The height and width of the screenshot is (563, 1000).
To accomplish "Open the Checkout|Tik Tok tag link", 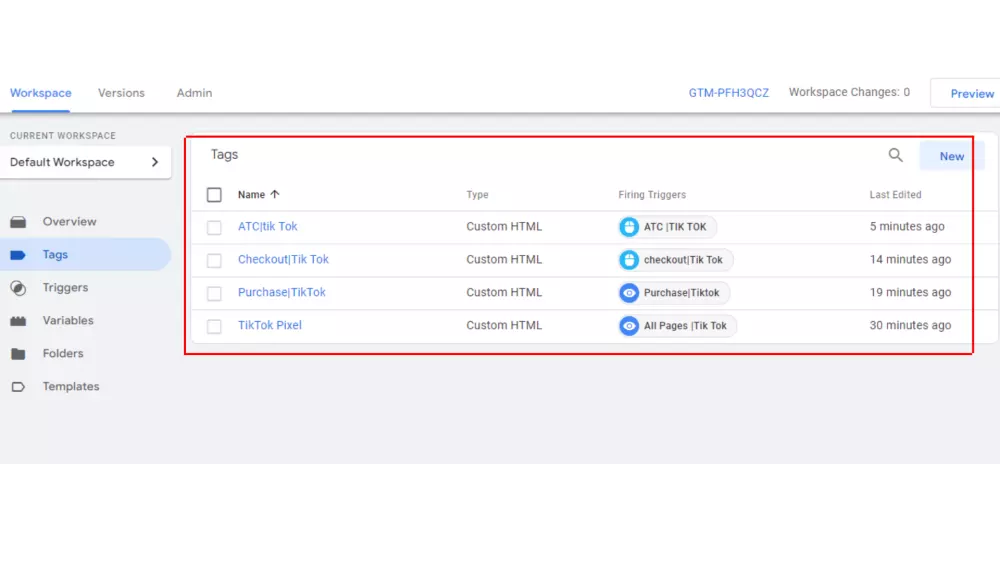I will [x=283, y=260].
